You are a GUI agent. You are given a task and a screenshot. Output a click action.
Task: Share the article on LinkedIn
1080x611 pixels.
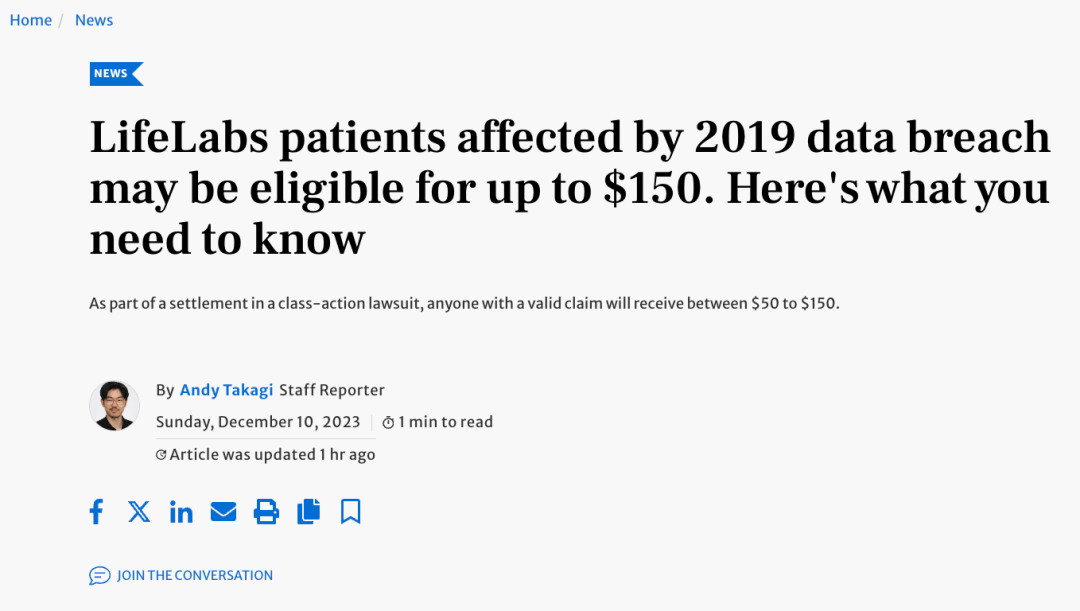tap(181, 511)
